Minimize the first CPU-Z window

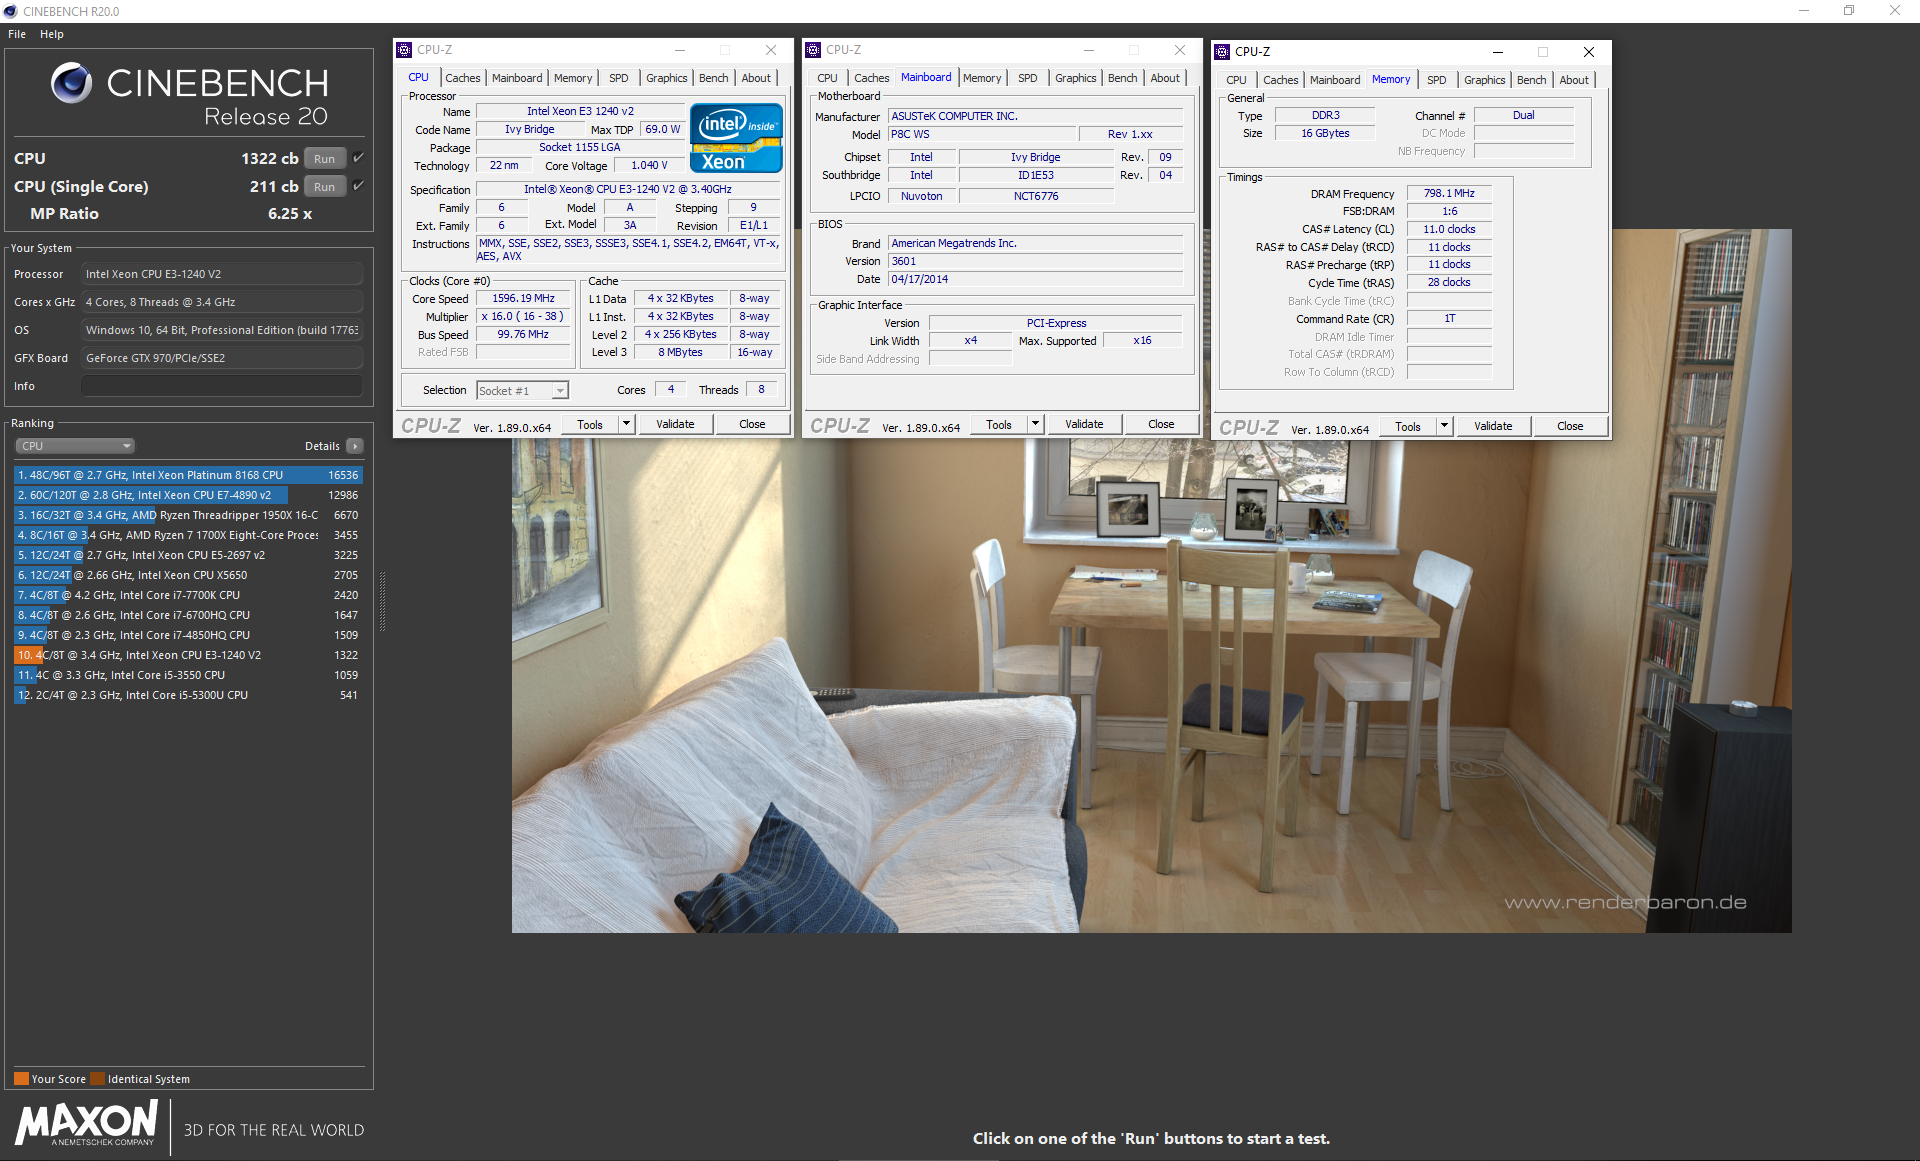(679, 50)
